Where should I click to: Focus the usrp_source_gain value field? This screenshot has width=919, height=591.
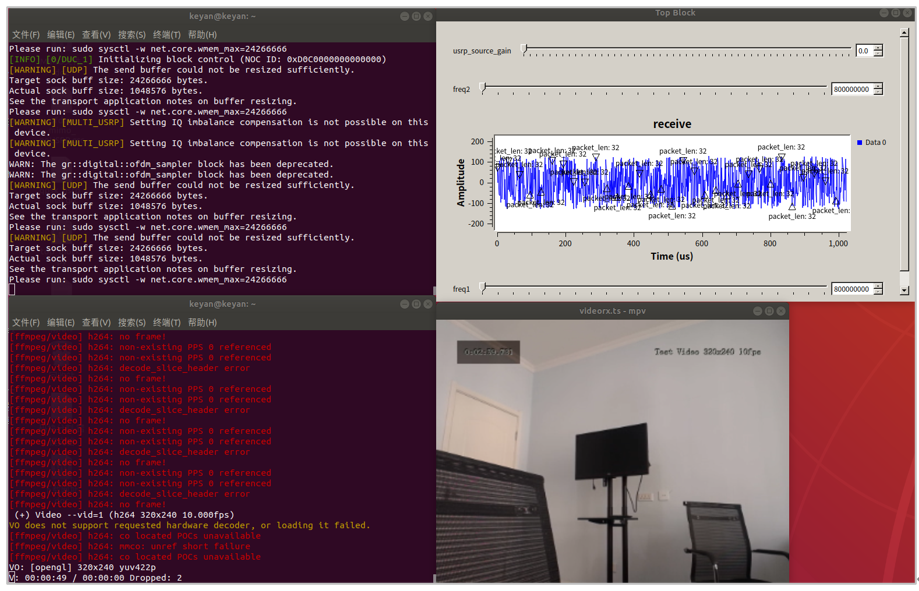pos(863,50)
